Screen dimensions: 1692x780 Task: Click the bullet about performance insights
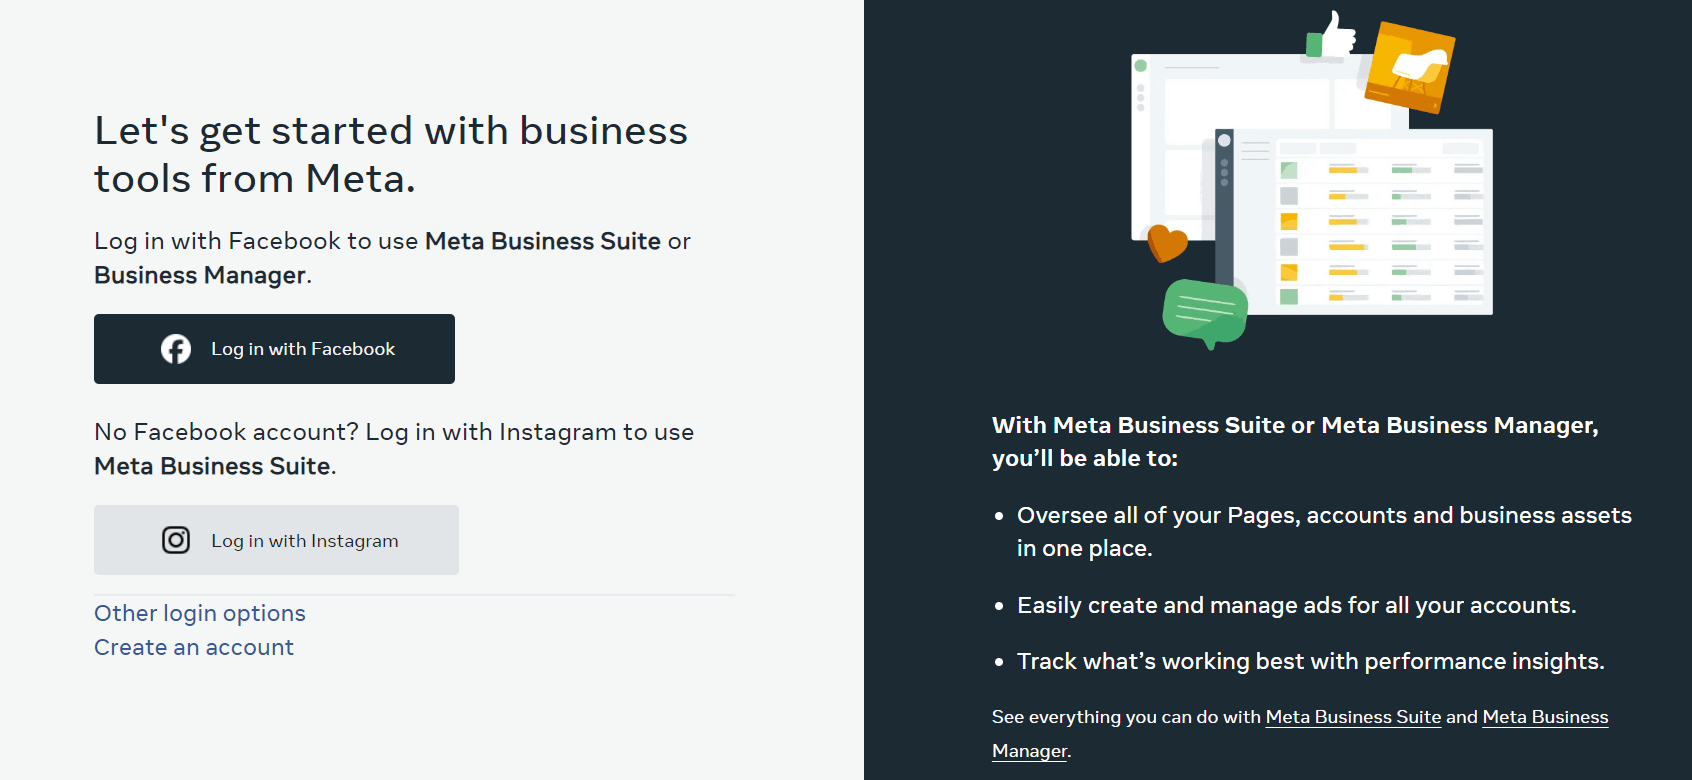[x=1309, y=661]
